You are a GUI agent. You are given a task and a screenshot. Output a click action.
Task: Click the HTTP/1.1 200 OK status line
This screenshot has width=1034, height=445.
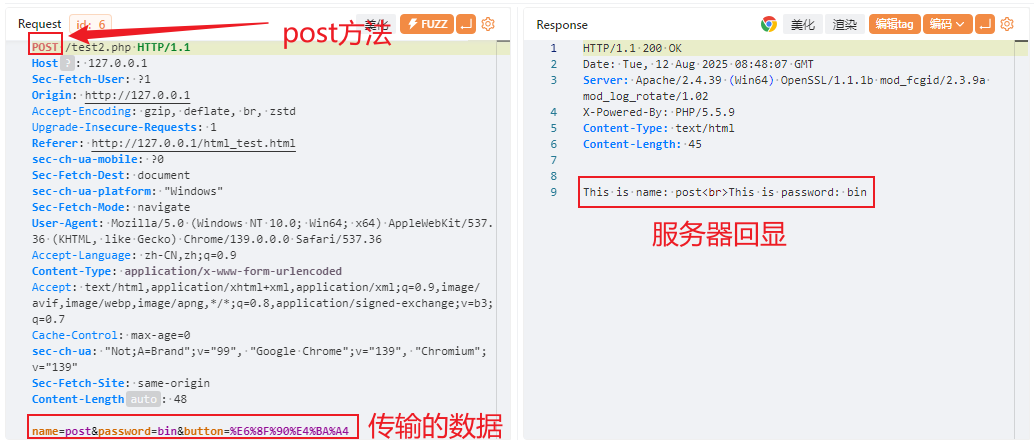[632, 47]
